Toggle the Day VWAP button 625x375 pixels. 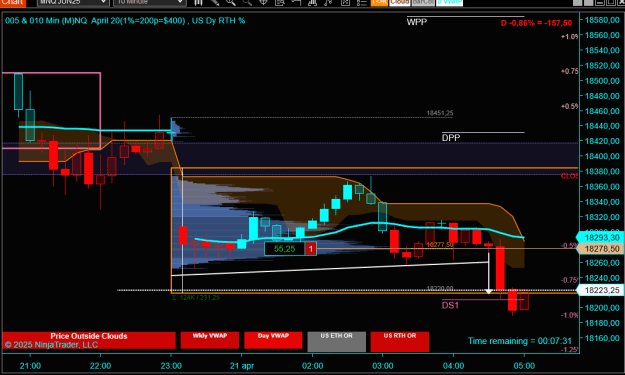click(273, 340)
